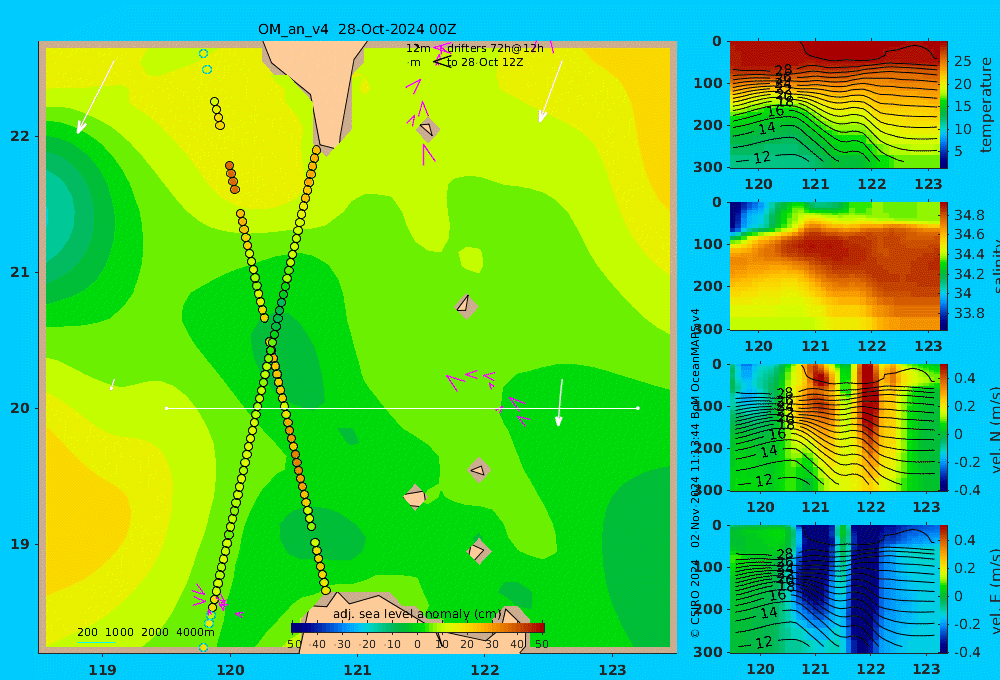Click the '34.8' tick on salinity color bar
The image size is (1000, 680).
point(969,215)
